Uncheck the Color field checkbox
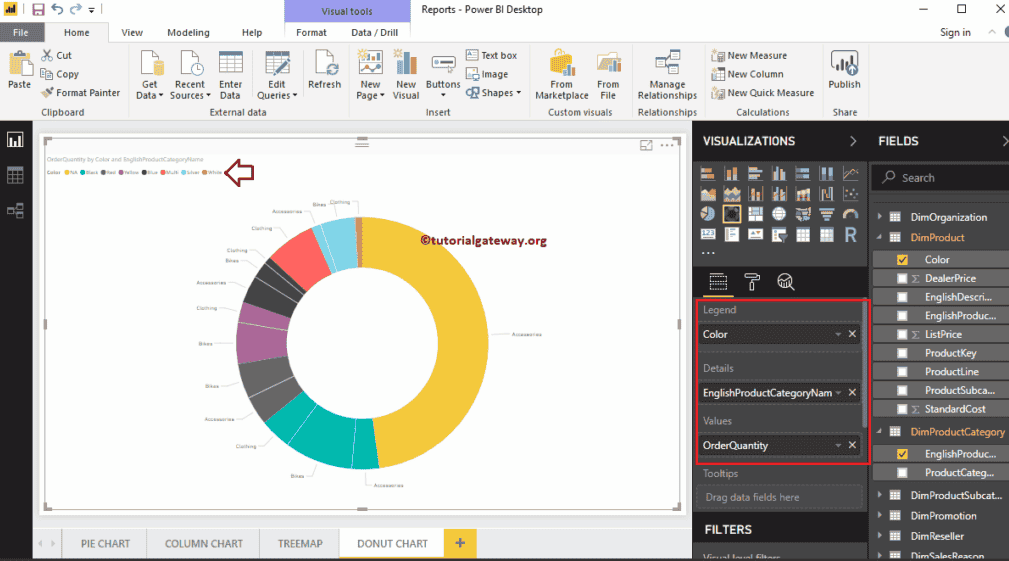This screenshot has width=1009, height=561. 902,260
